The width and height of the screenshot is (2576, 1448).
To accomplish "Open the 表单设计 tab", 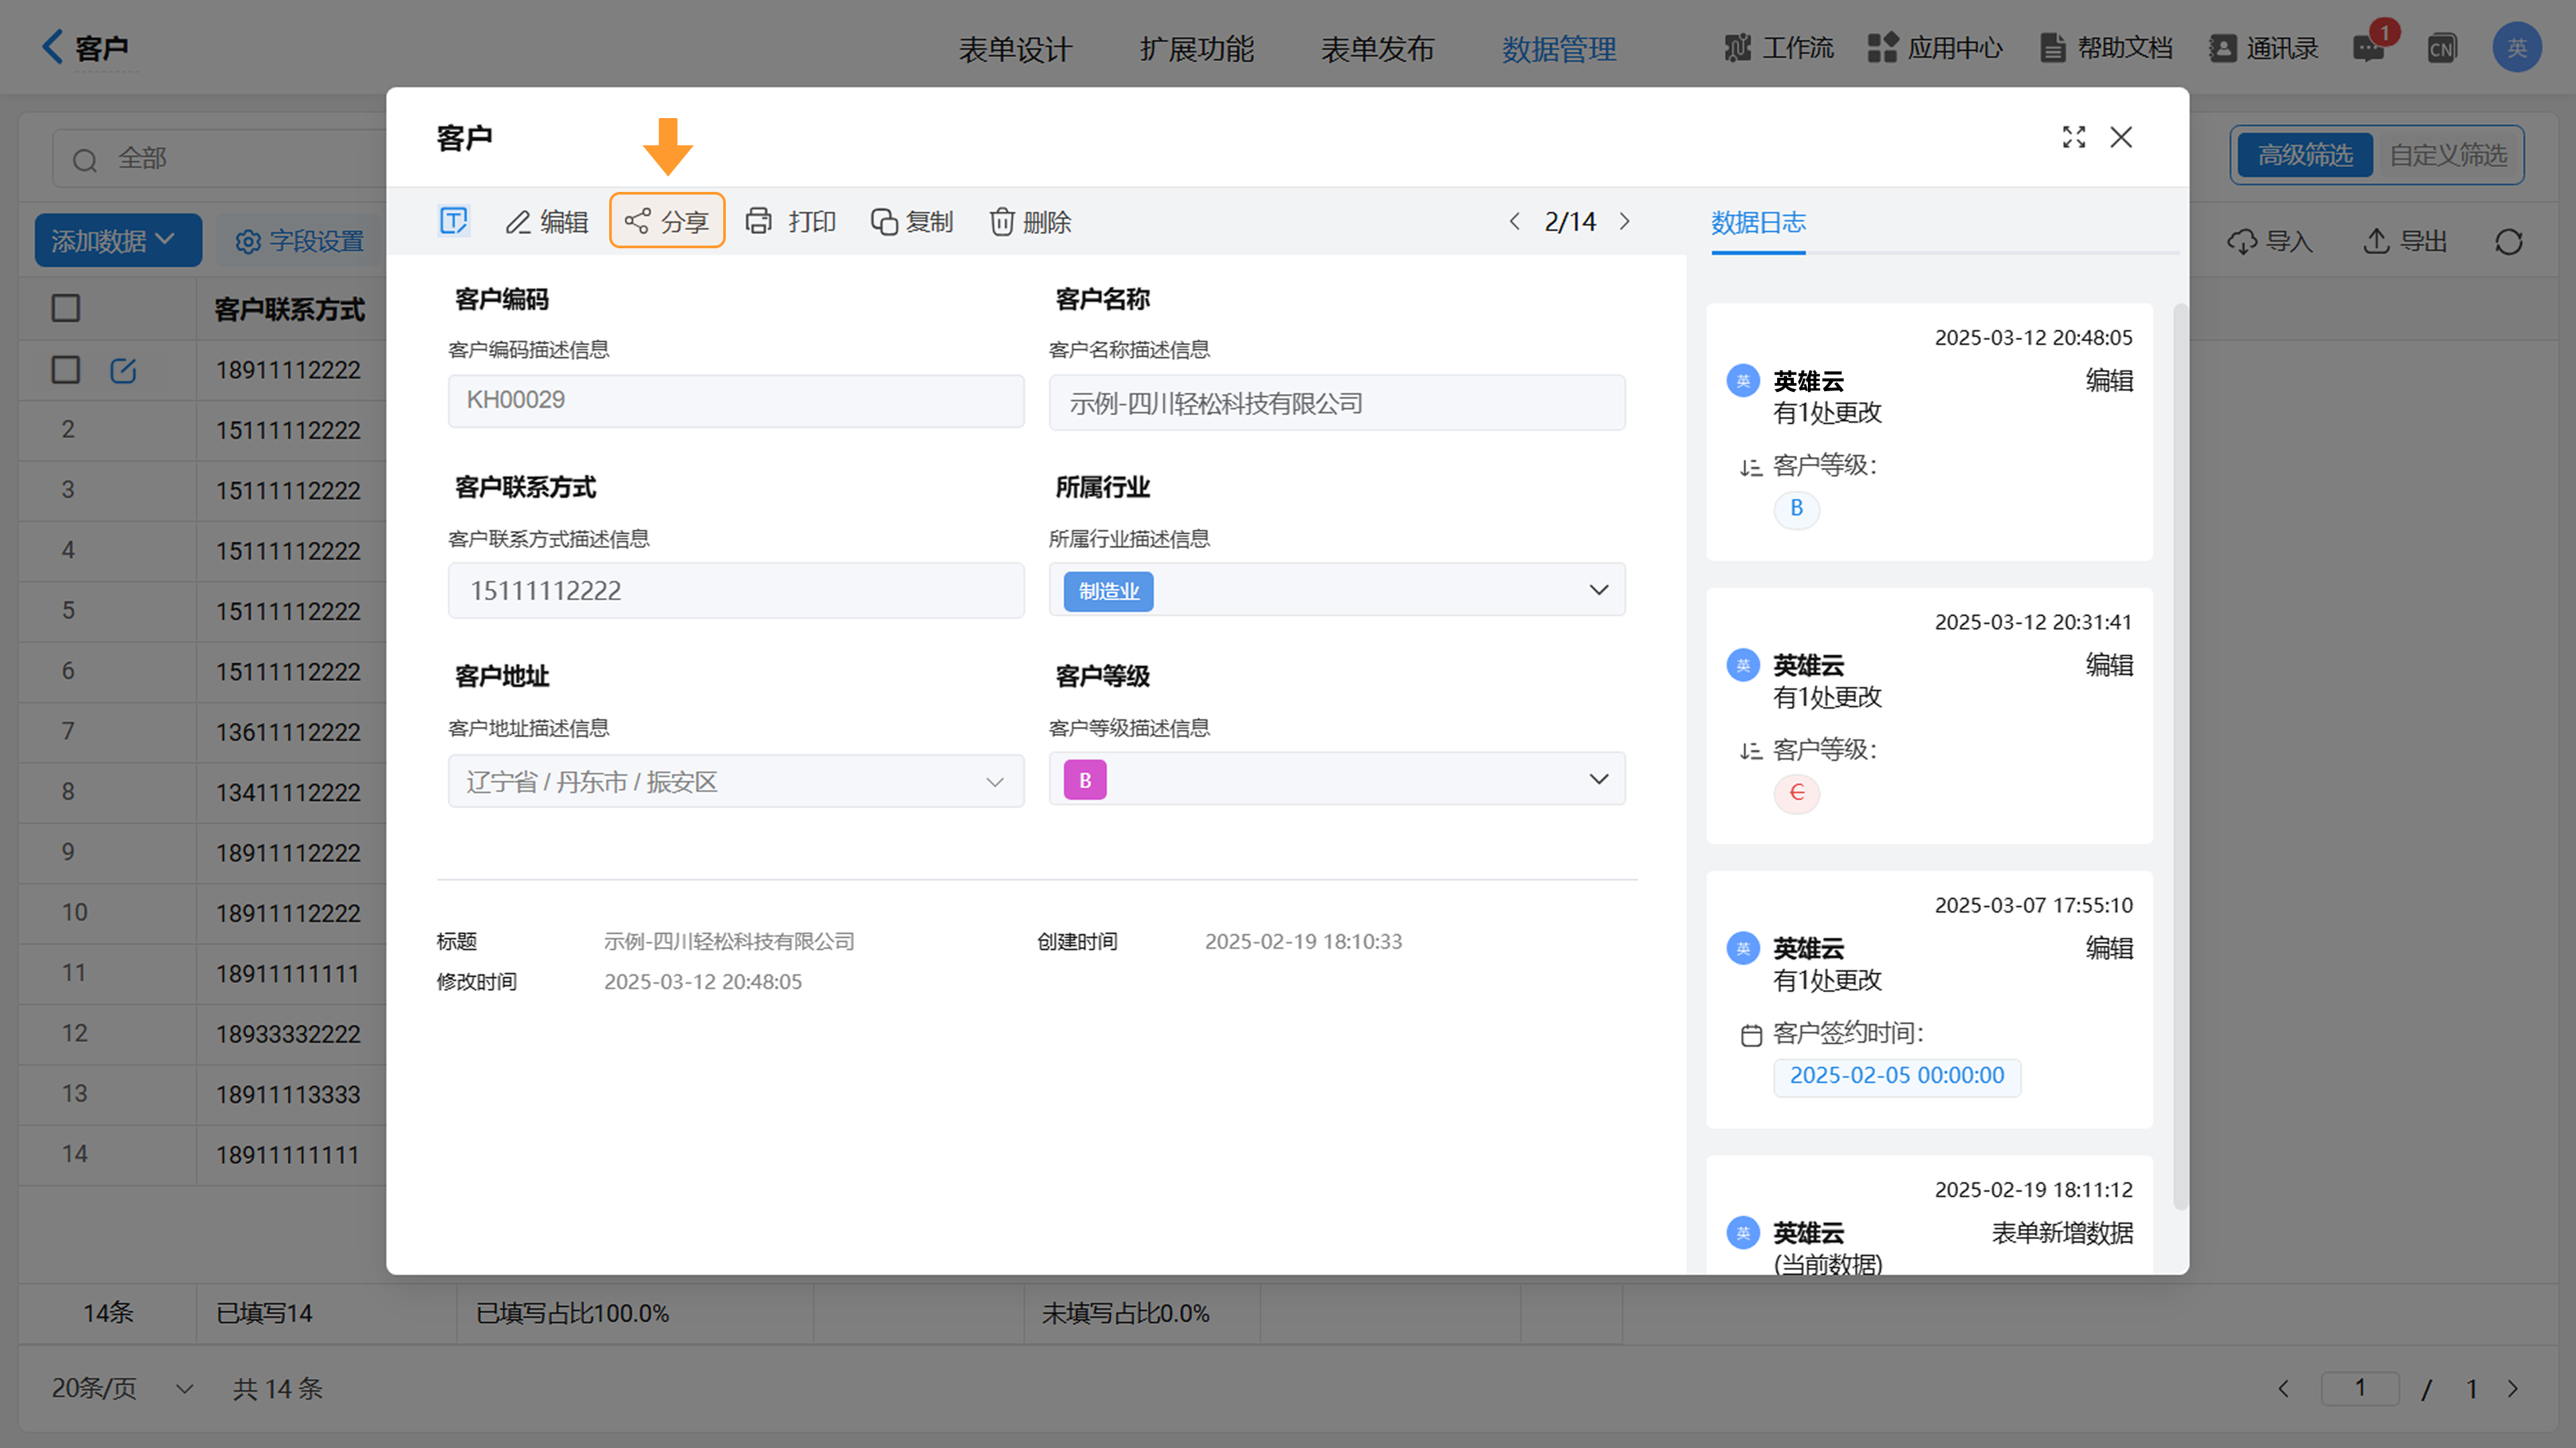I will [x=1014, y=48].
